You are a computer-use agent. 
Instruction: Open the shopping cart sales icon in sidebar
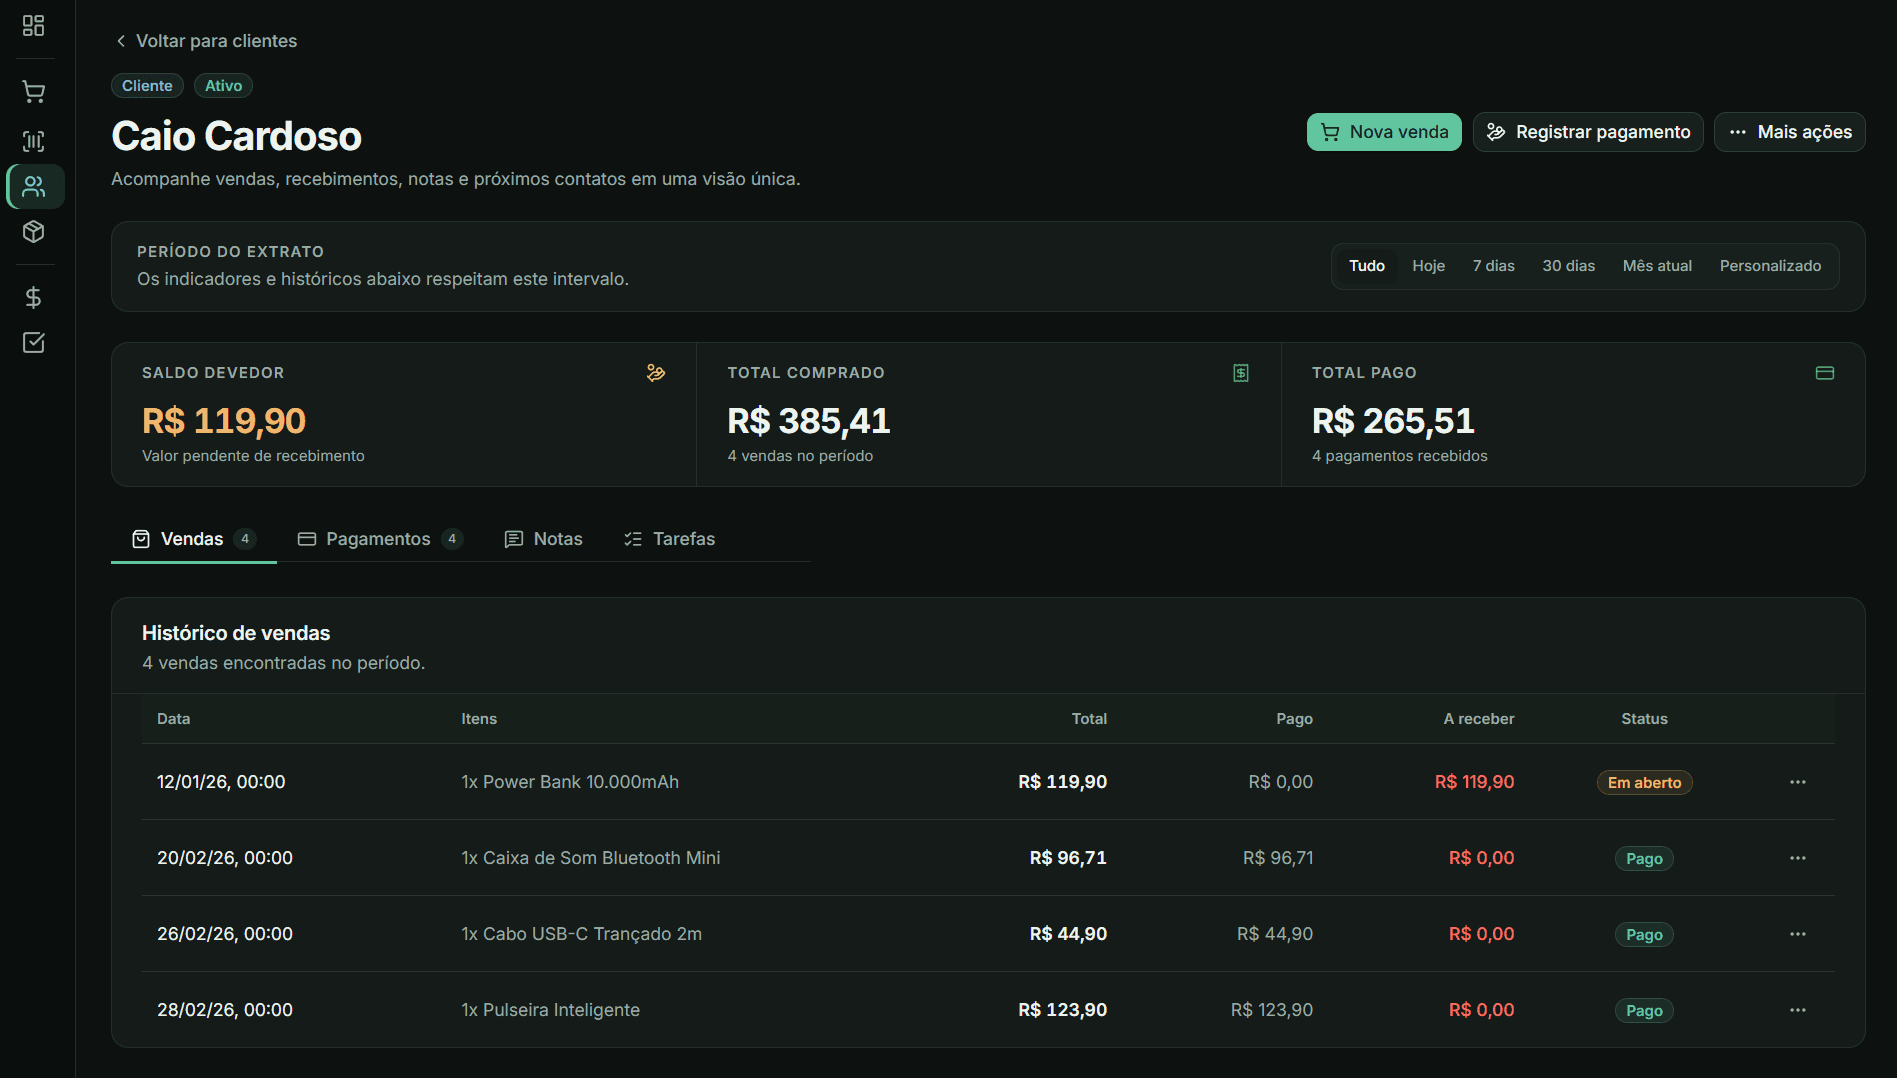34,92
